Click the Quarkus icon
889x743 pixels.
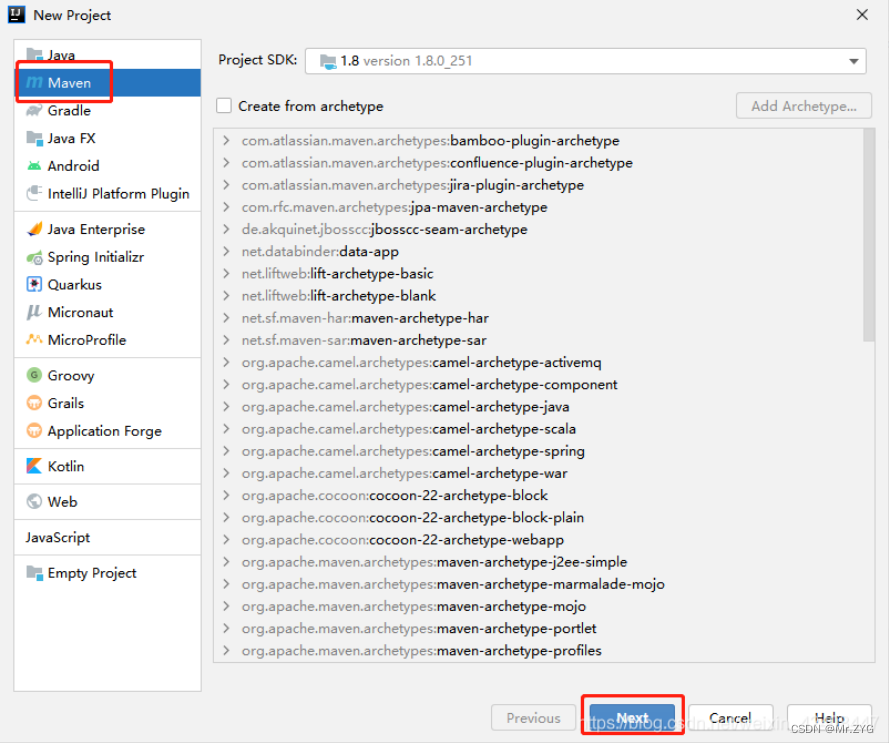coord(35,285)
